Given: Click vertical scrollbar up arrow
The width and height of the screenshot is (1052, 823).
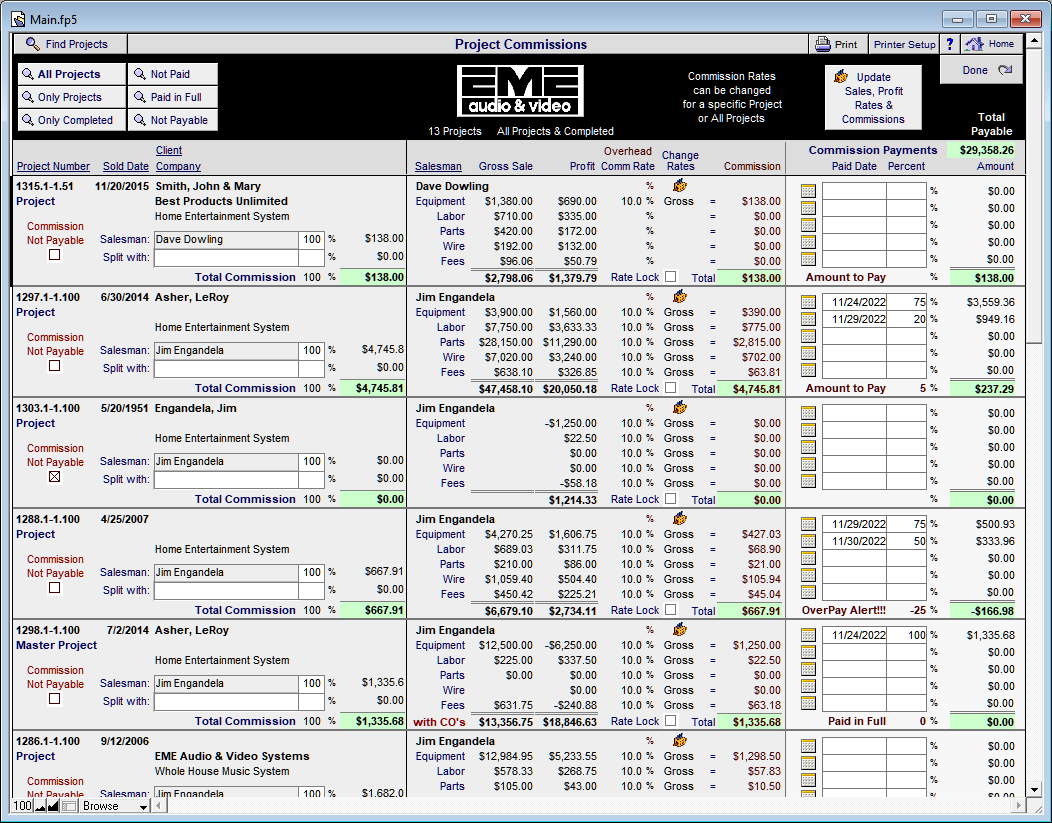Looking at the screenshot, I should (x=1034, y=42).
